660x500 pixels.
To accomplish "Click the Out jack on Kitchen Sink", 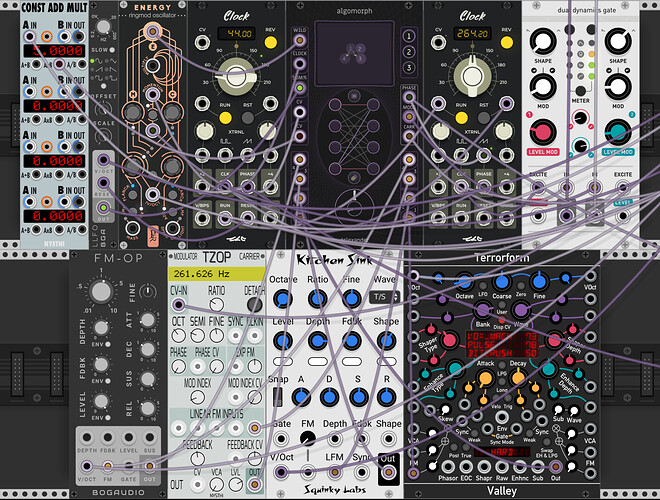I will pos(388,472).
